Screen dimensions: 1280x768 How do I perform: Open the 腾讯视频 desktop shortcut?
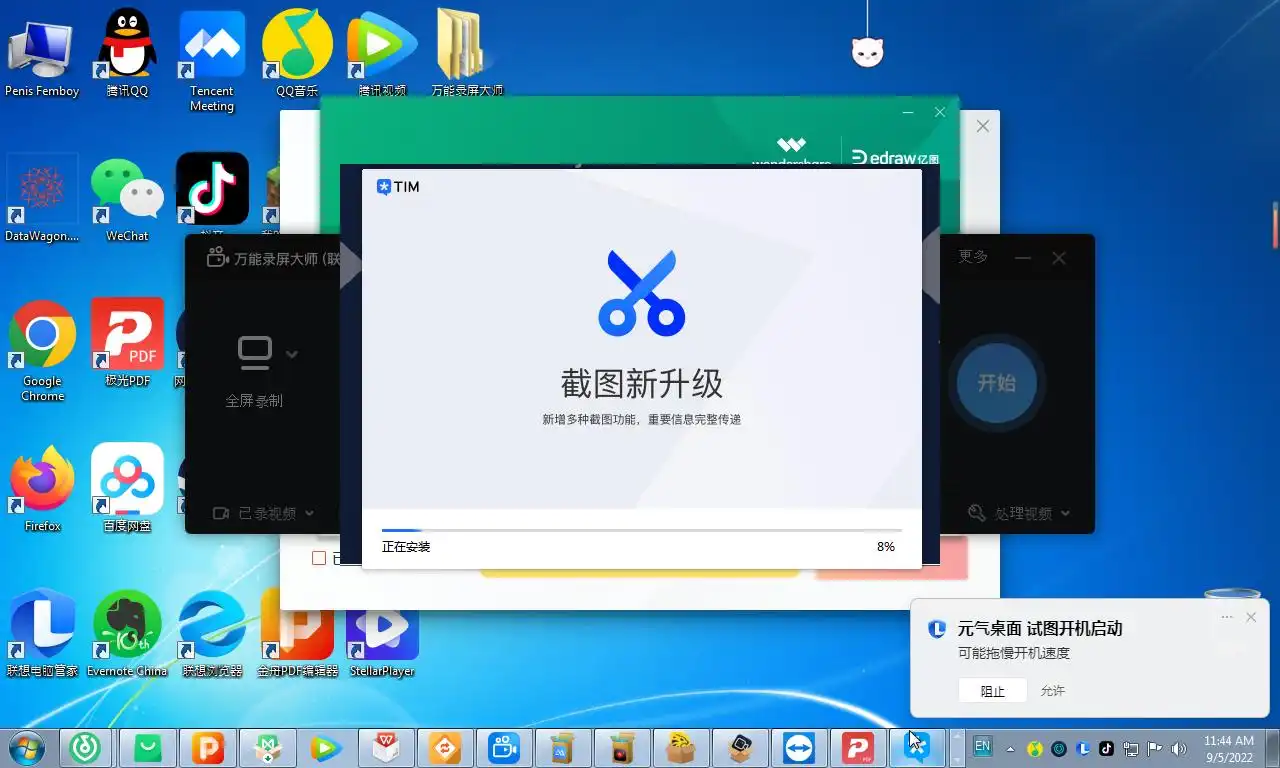point(382,52)
